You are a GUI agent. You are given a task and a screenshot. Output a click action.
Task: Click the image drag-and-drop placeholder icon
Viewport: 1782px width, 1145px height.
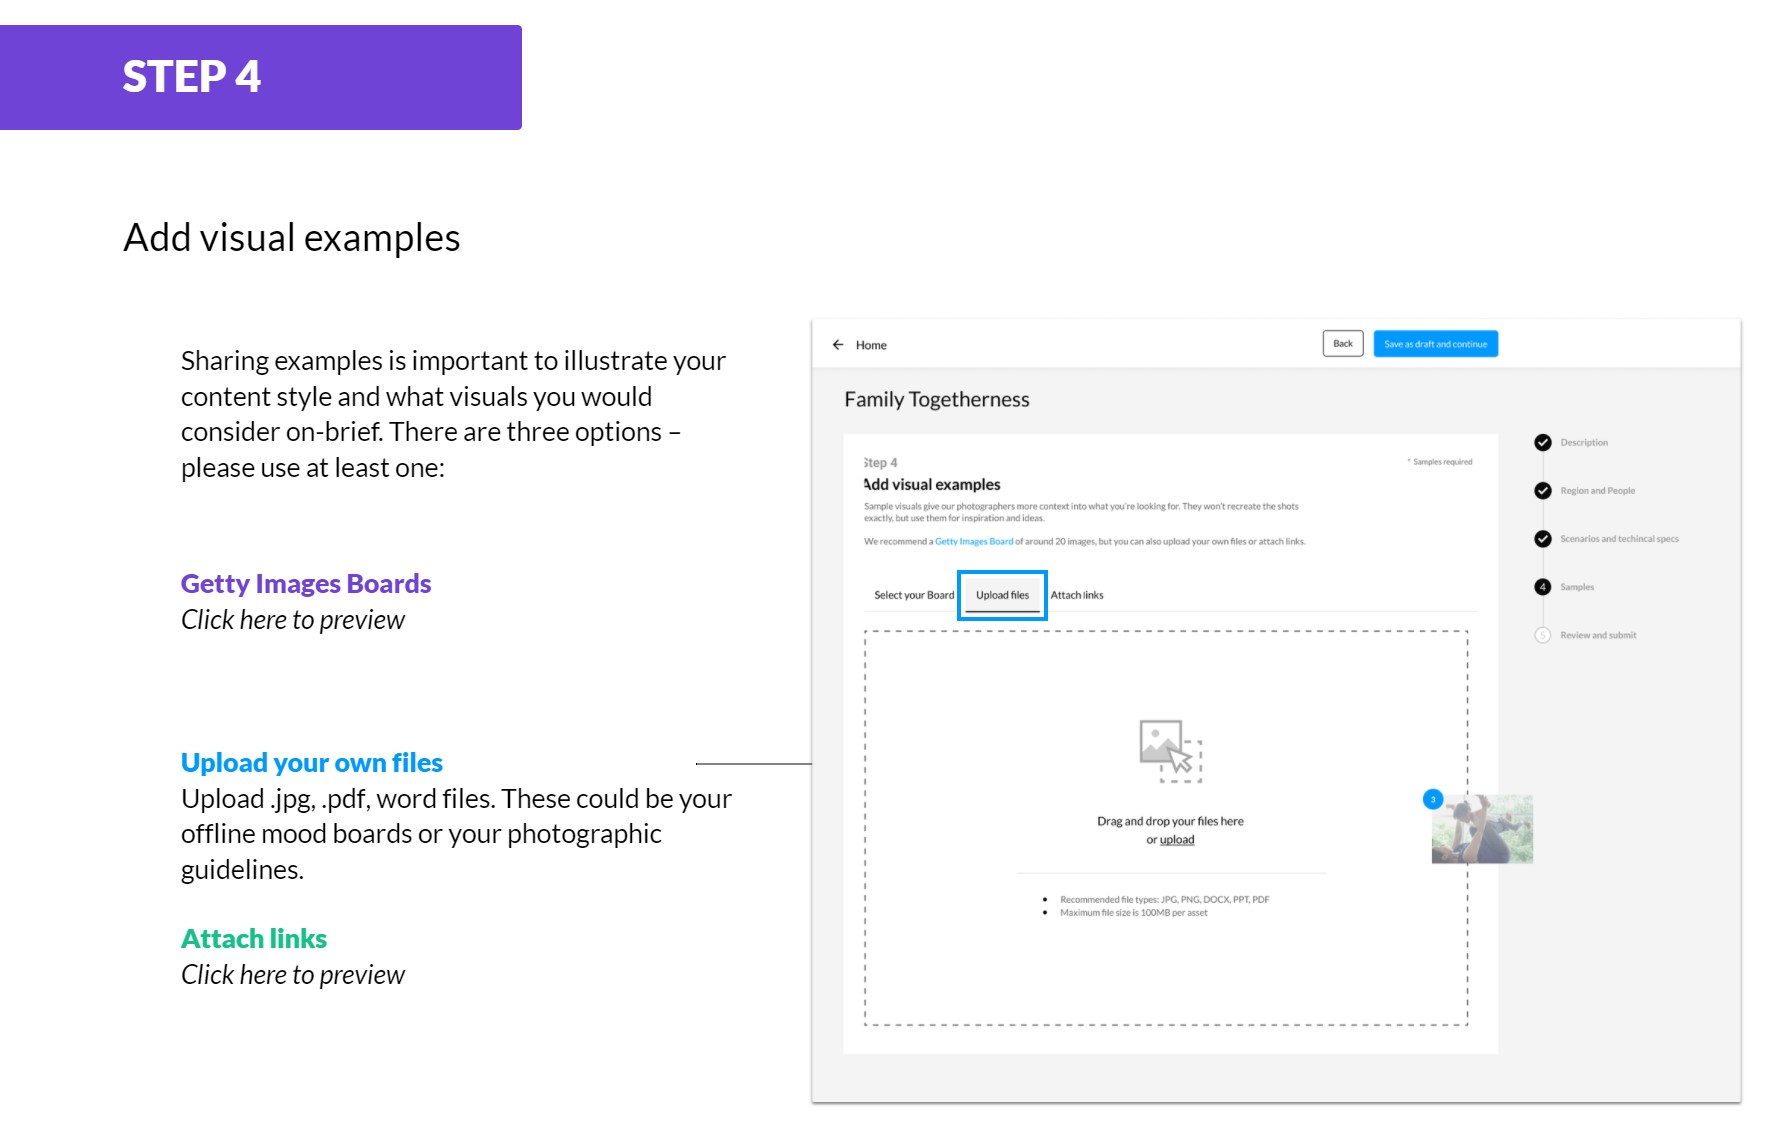1170,750
